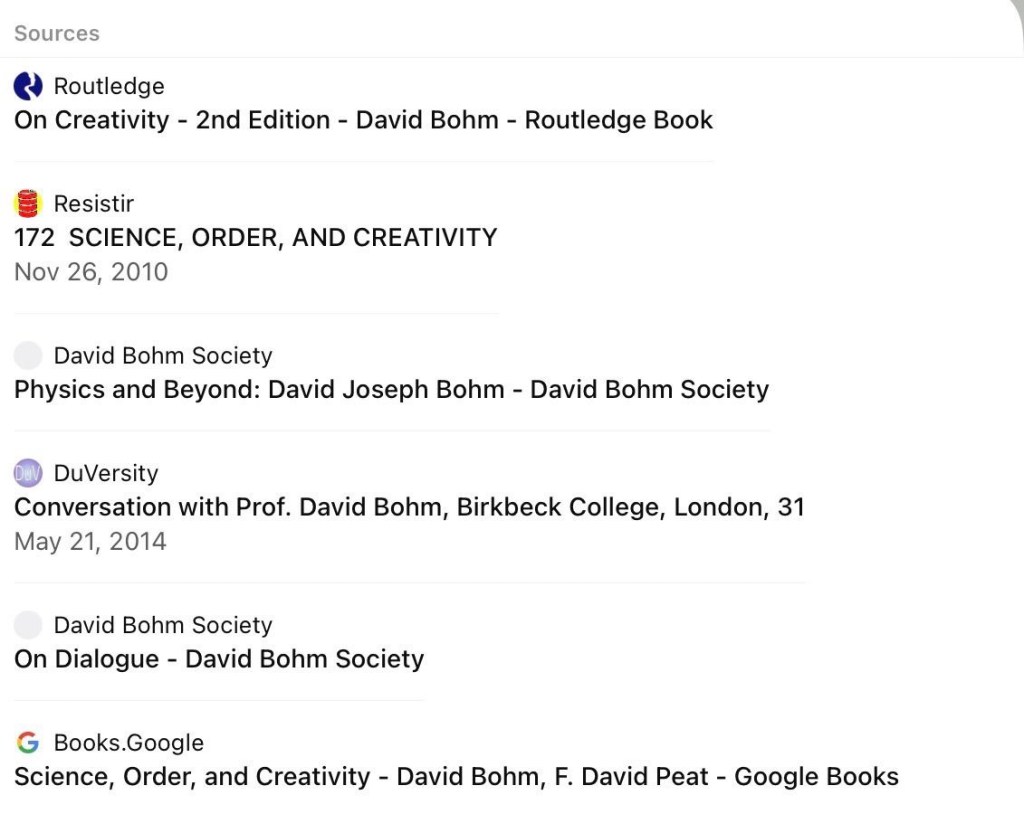Open Conversation with Prof. David Bohm link
The height and width of the screenshot is (814, 1024).
(x=409, y=508)
